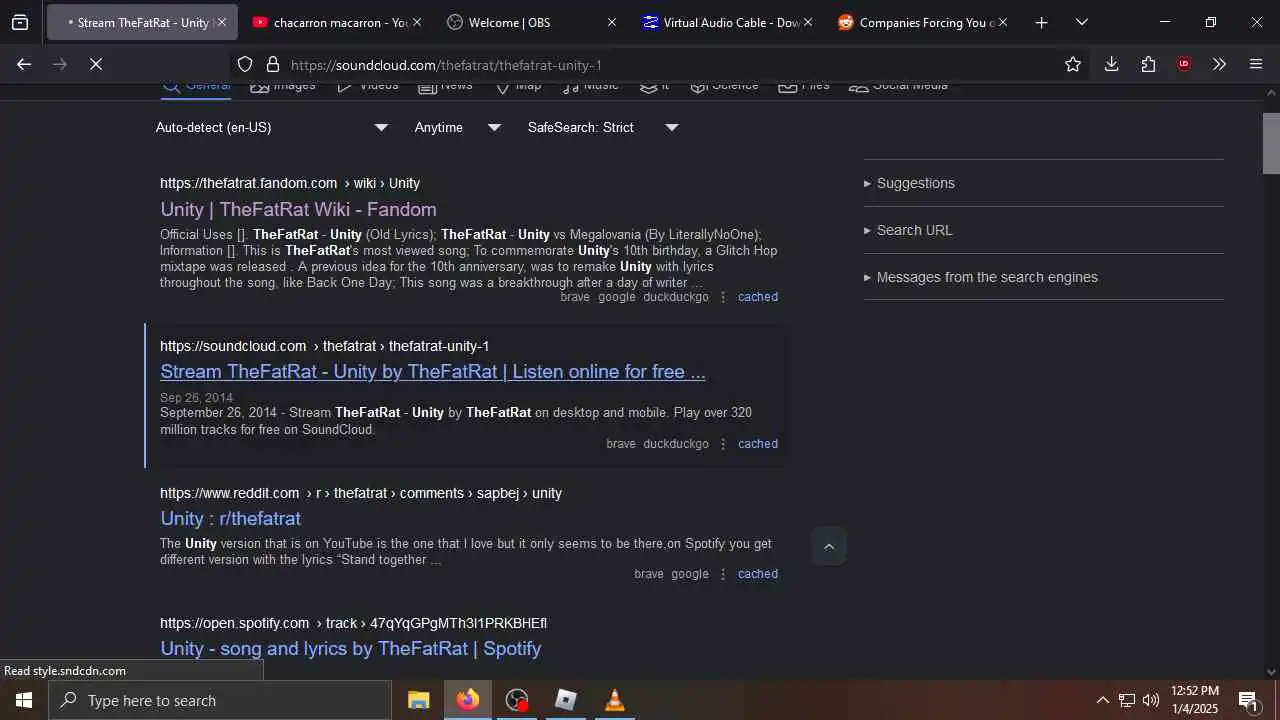The height and width of the screenshot is (720, 1280).
Task: Open Unity | TheFatRat Wiki - Fandom result
Action: pyautogui.click(x=298, y=209)
